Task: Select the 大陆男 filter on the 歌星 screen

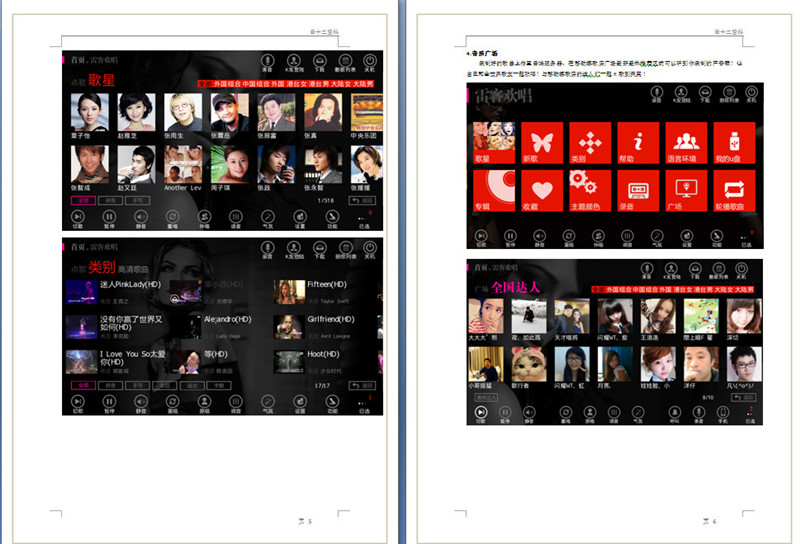Action: click(363, 84)
